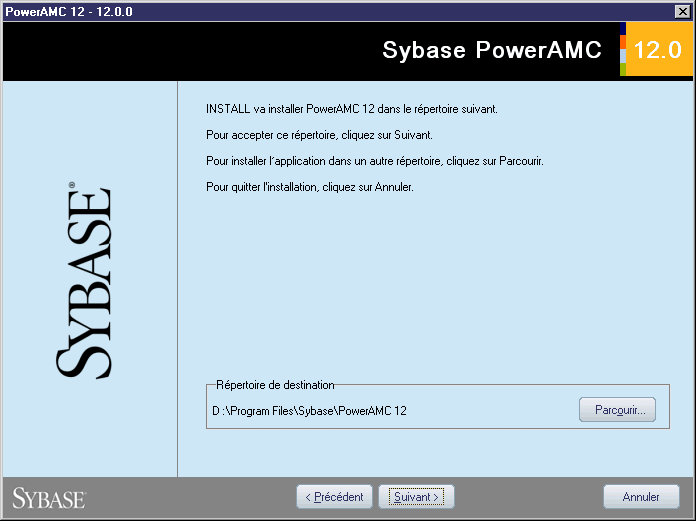Click the Répertoire de destination group label
696x521 pixels.
click(275, 385)
